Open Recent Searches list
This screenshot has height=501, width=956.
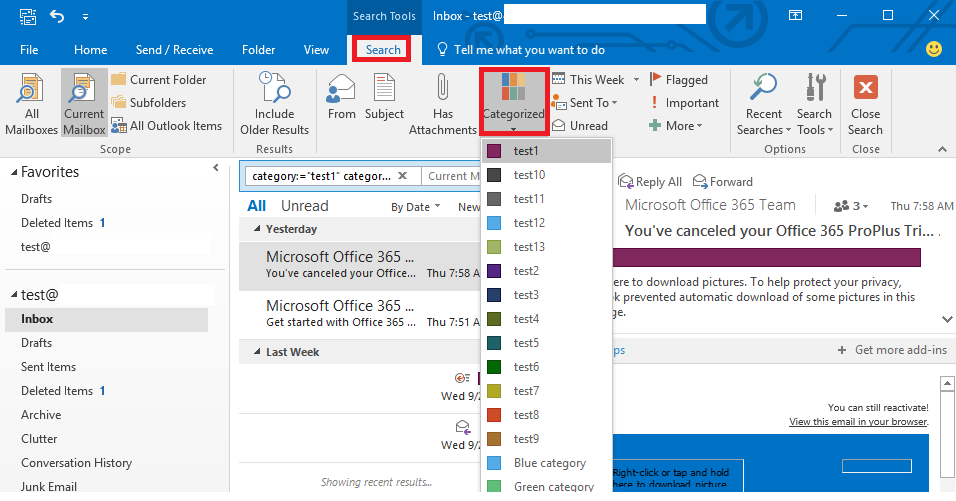[763, 102]
